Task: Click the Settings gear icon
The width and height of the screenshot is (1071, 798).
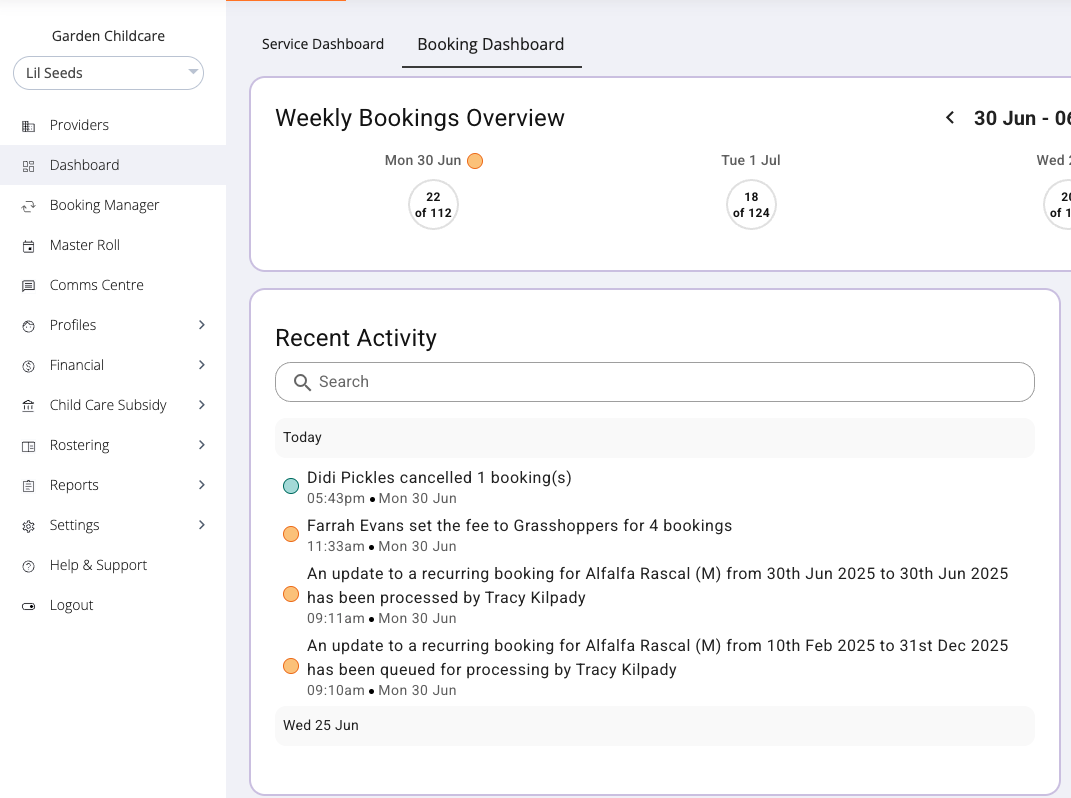Action: click(x=29, y=526)
